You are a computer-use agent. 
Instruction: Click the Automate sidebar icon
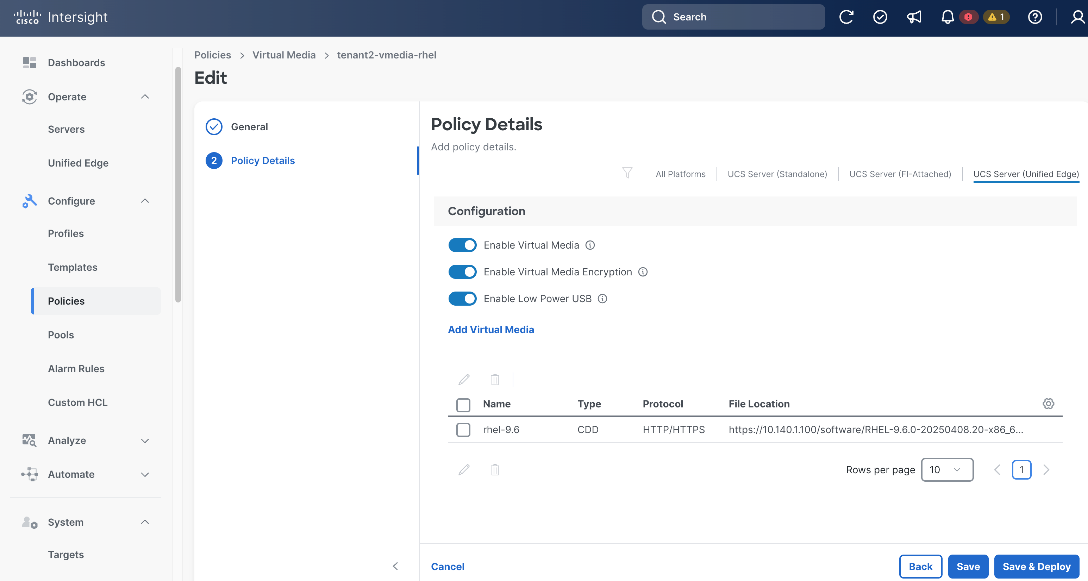click(x=29, y=475)
